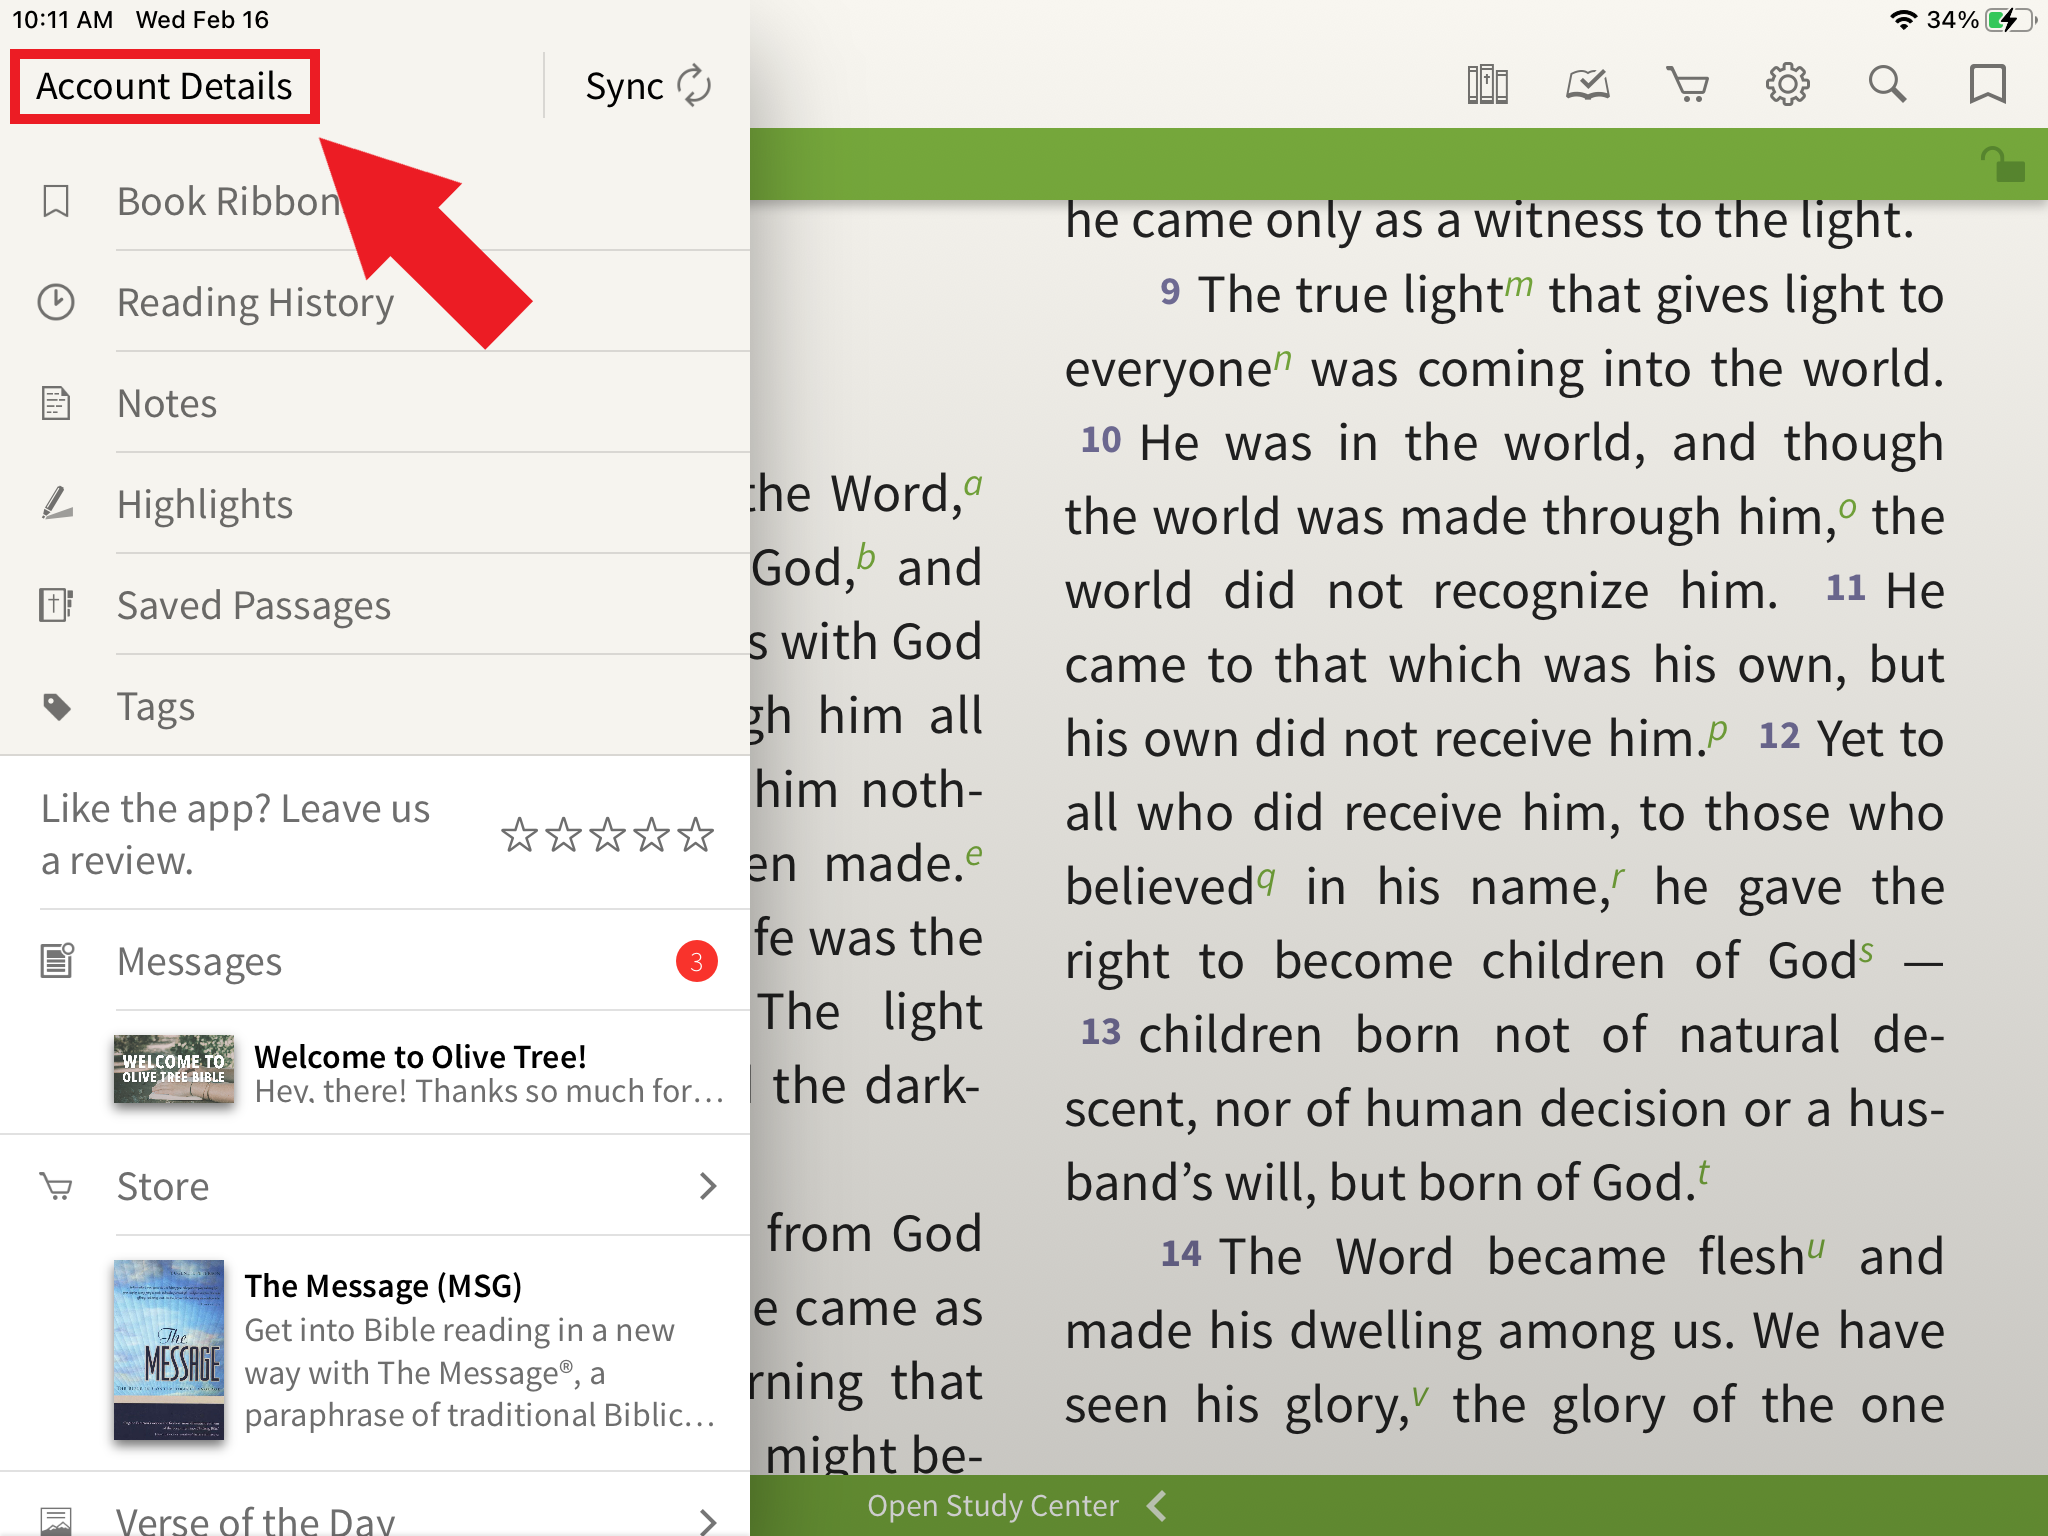Tap 'Welcome to Olive Tree!' message title
2048x1536 pixels.
[x=420, y=1056]
